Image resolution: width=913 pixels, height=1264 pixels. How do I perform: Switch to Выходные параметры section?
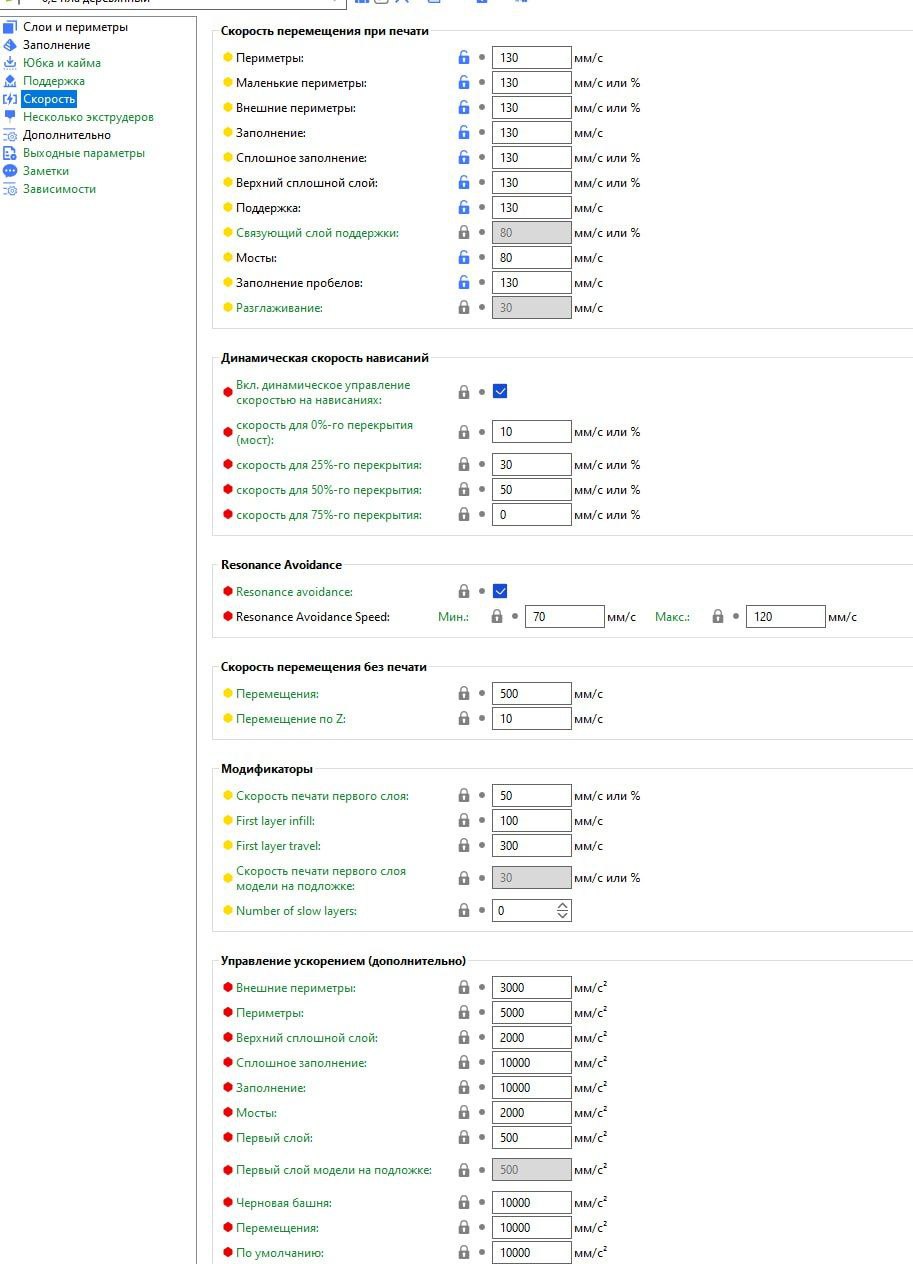[84, 153]
